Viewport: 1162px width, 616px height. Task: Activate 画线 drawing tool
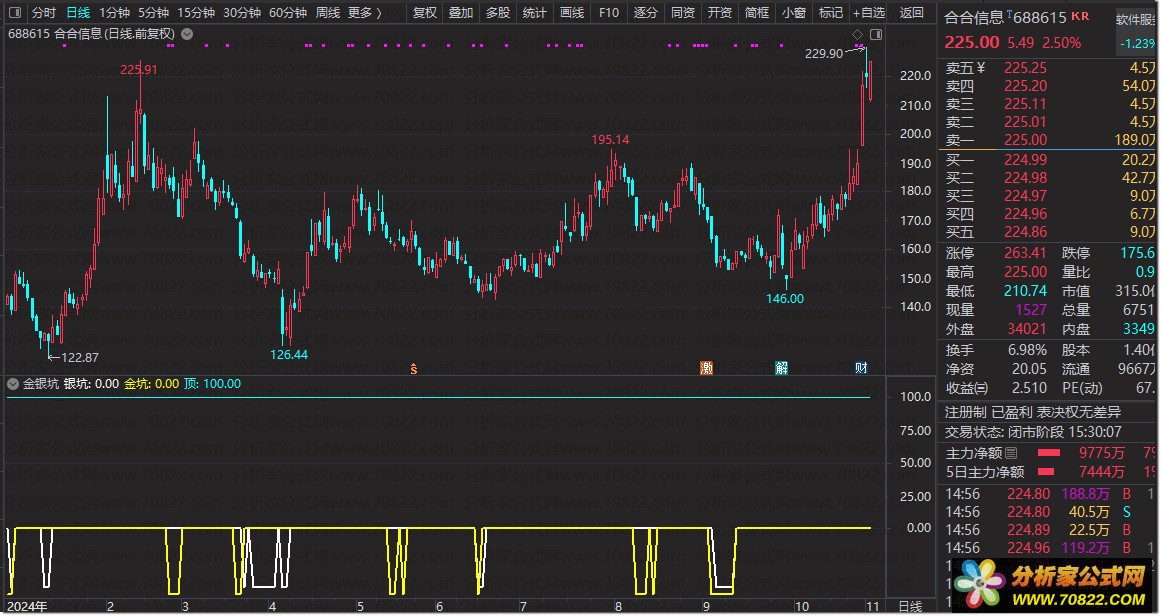[x=571, y=13]
